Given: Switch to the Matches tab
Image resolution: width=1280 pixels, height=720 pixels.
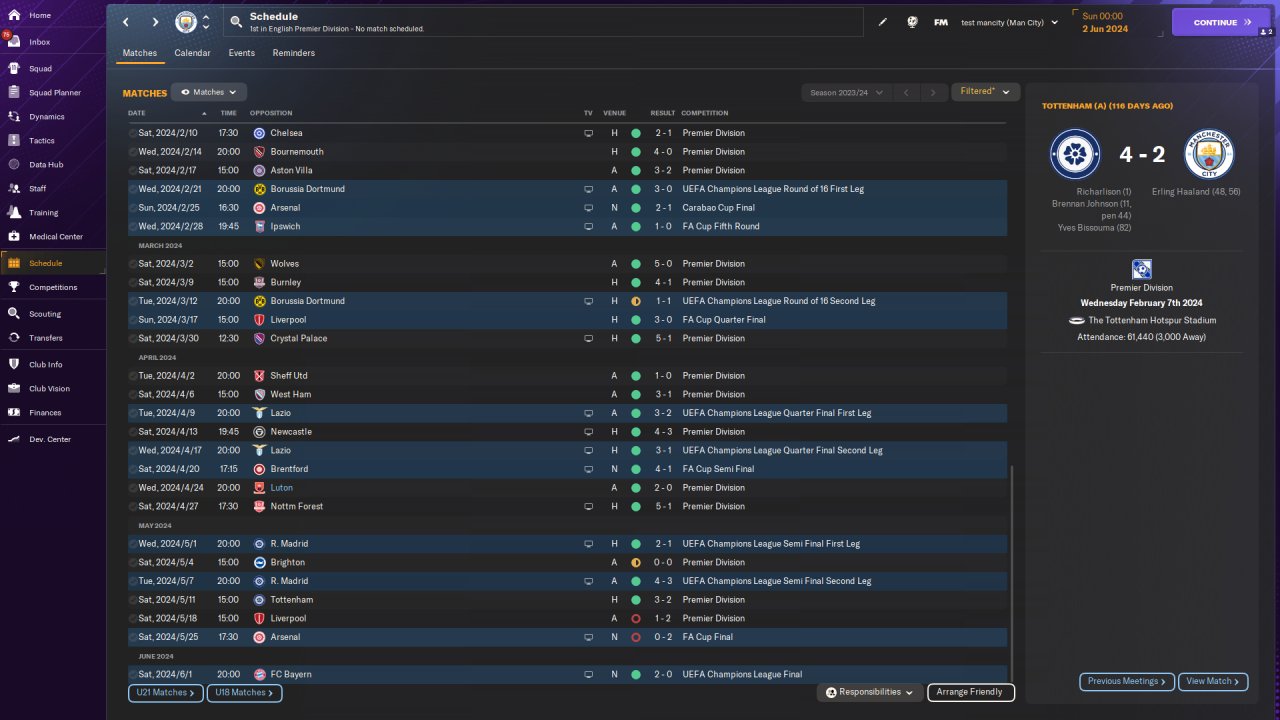Looking at the screenshot, I should click(140, 53).
